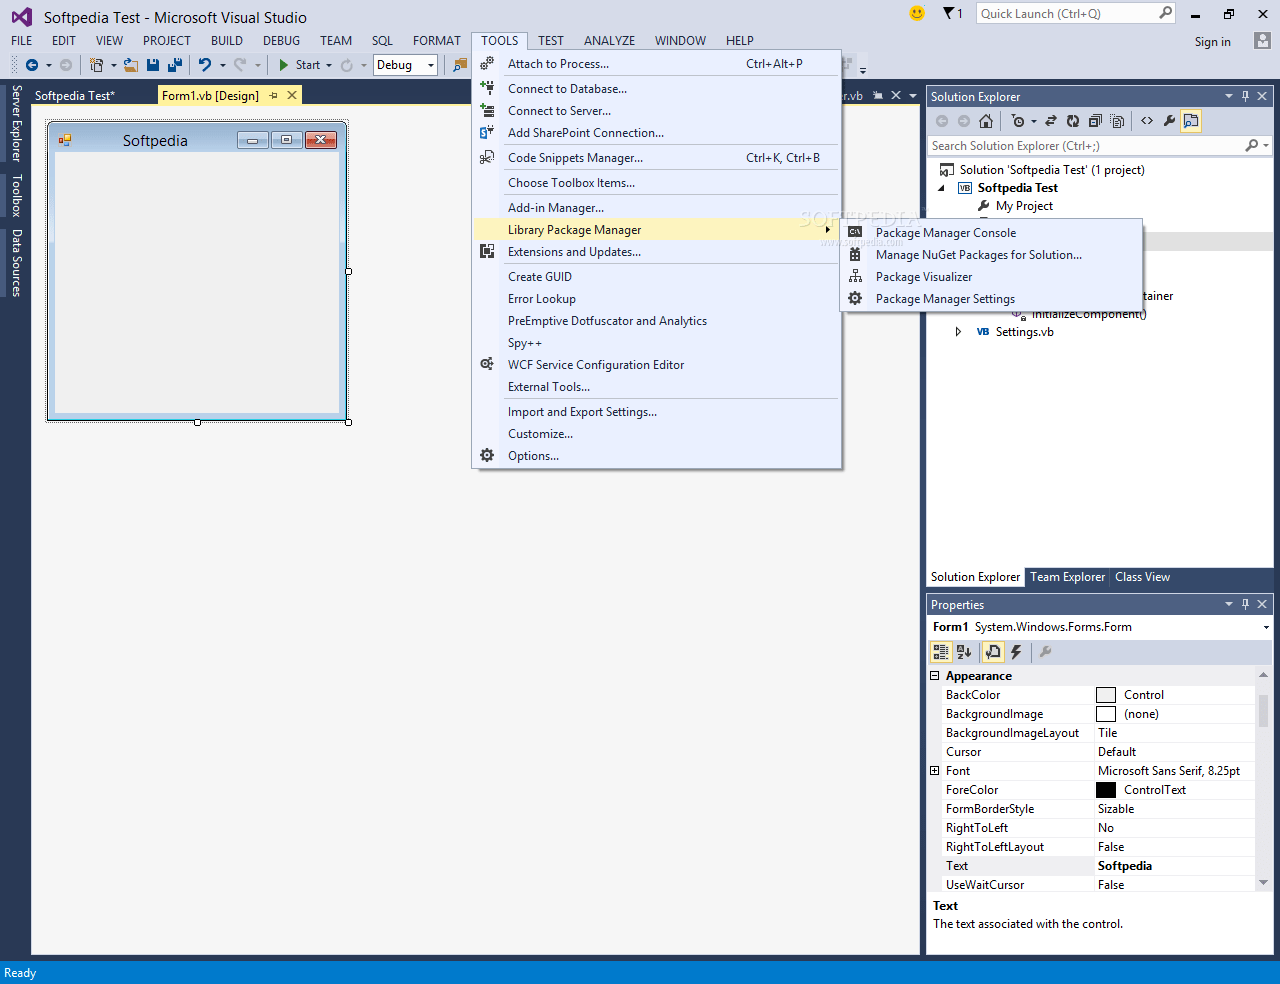Image resolution: width=1280 pixels, height=984 pixels.
Task: Toggle Categorized view in Properties panel
Action: point(941,652)
